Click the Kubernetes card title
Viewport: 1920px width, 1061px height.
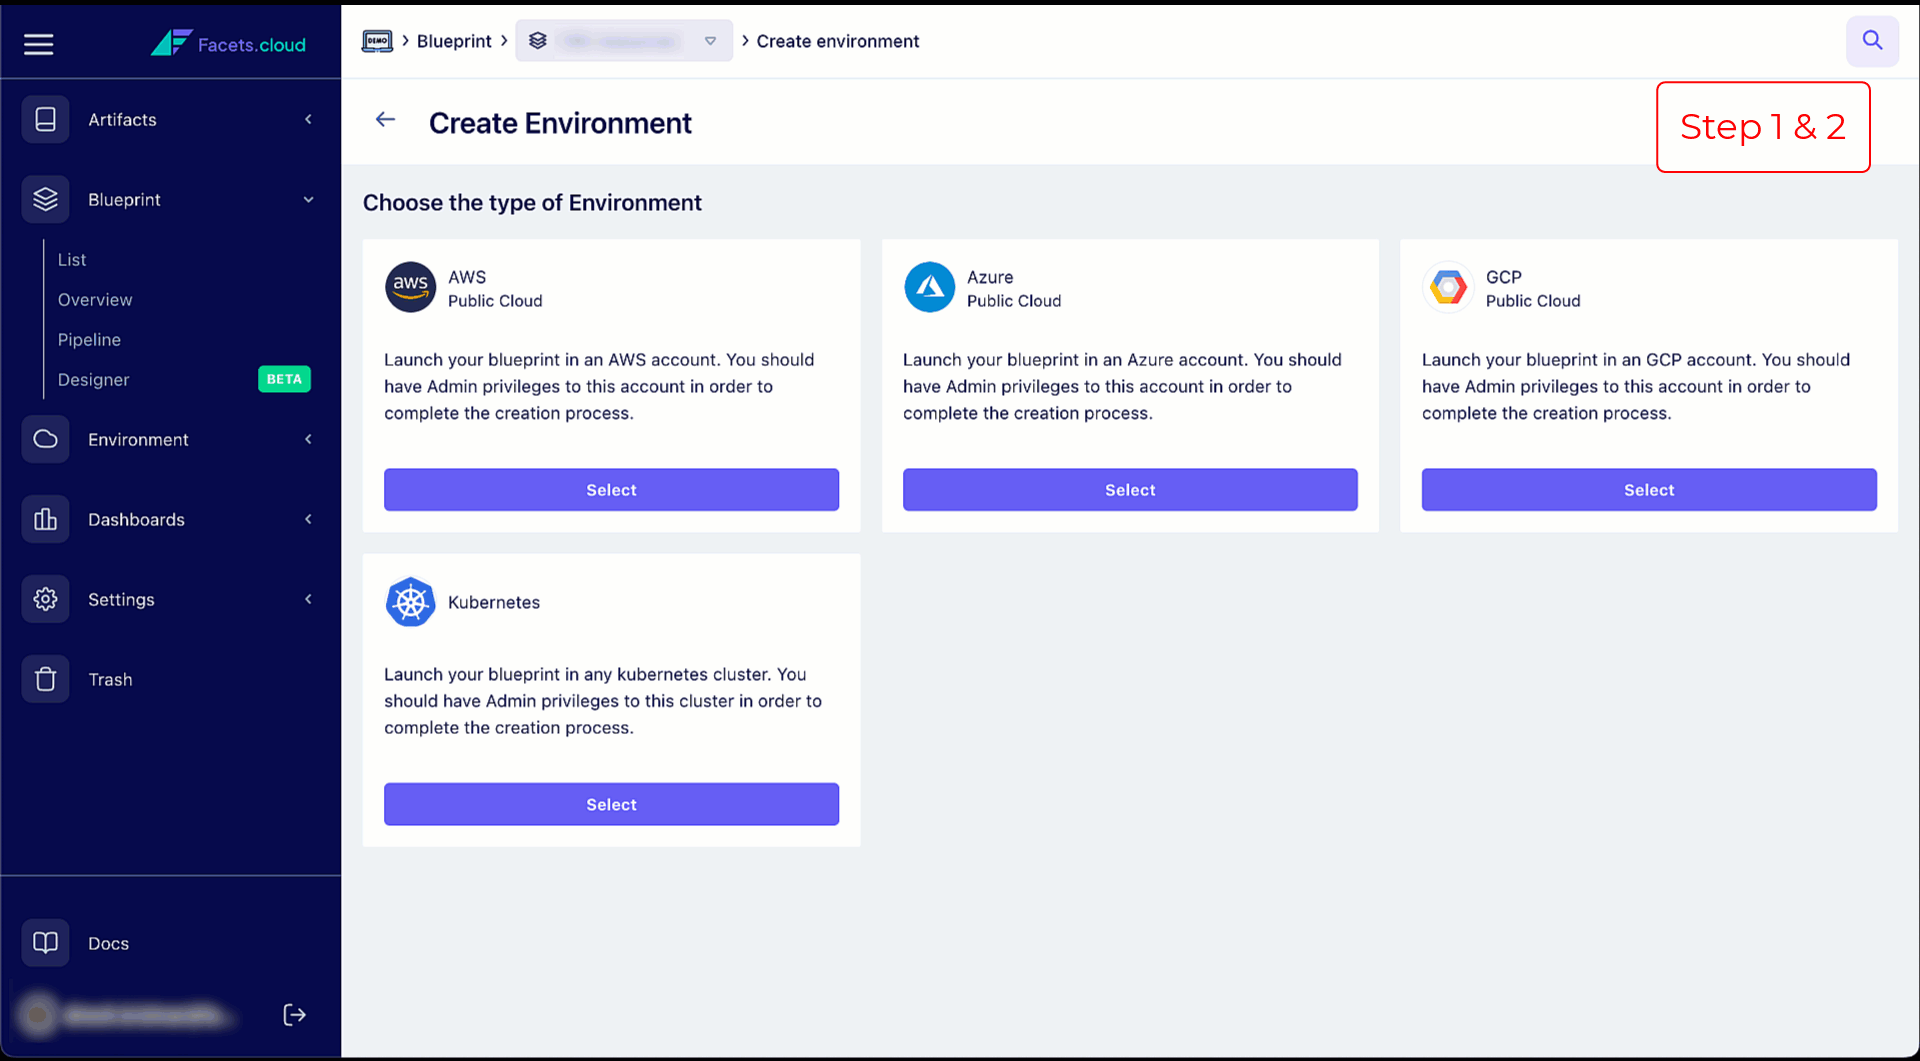click(x=494, y=602)
